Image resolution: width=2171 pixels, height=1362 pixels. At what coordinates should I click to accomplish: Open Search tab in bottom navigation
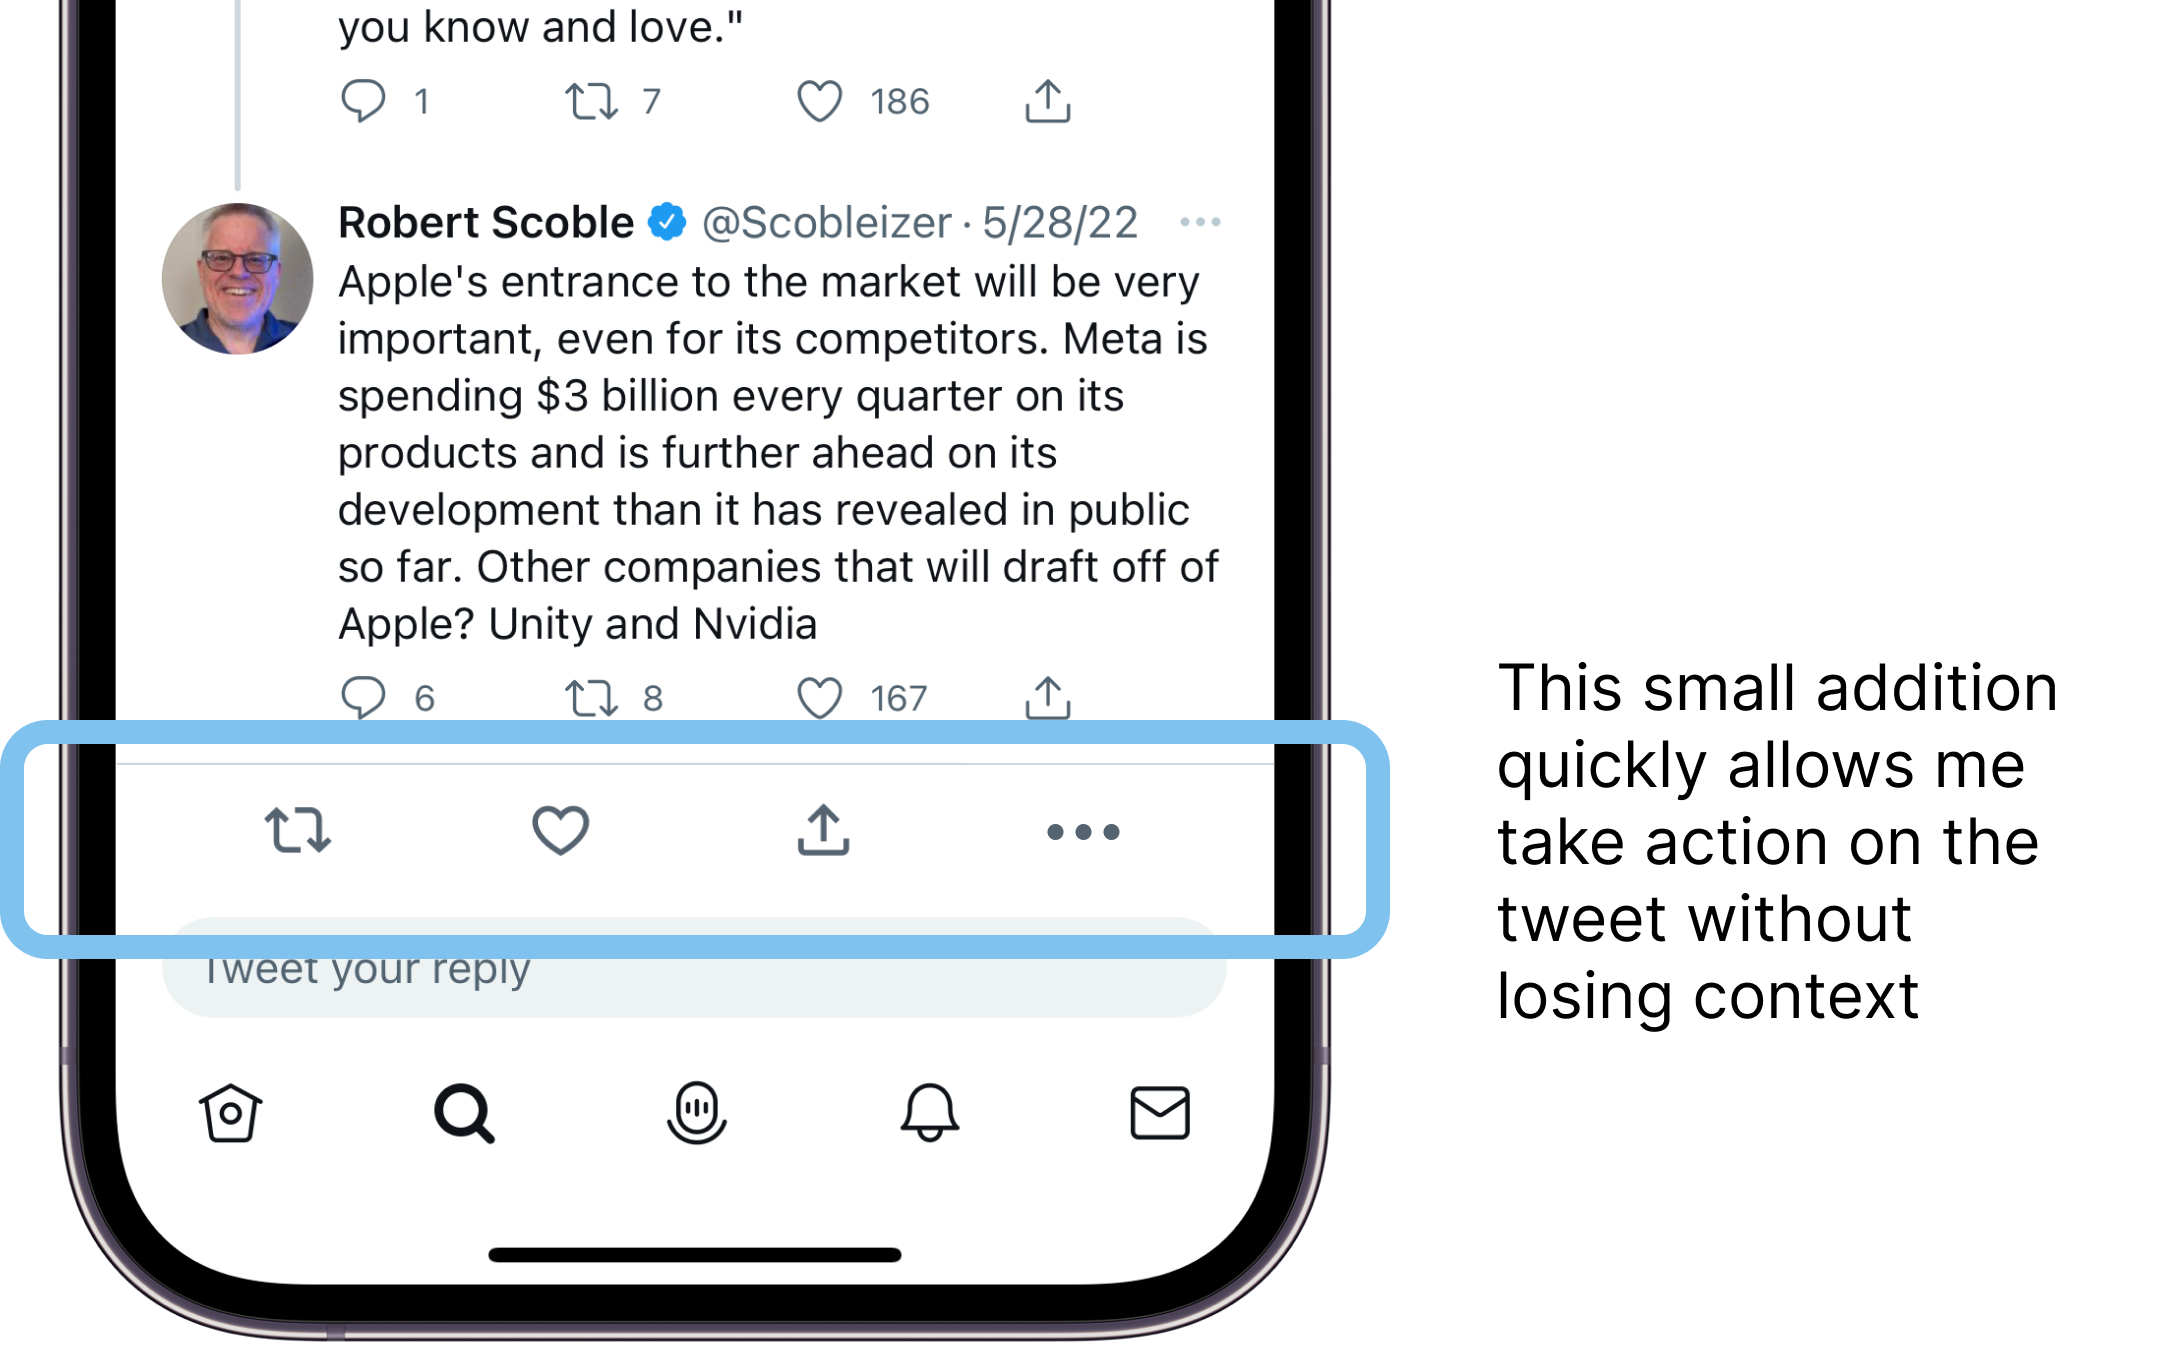coord(464,1113)
